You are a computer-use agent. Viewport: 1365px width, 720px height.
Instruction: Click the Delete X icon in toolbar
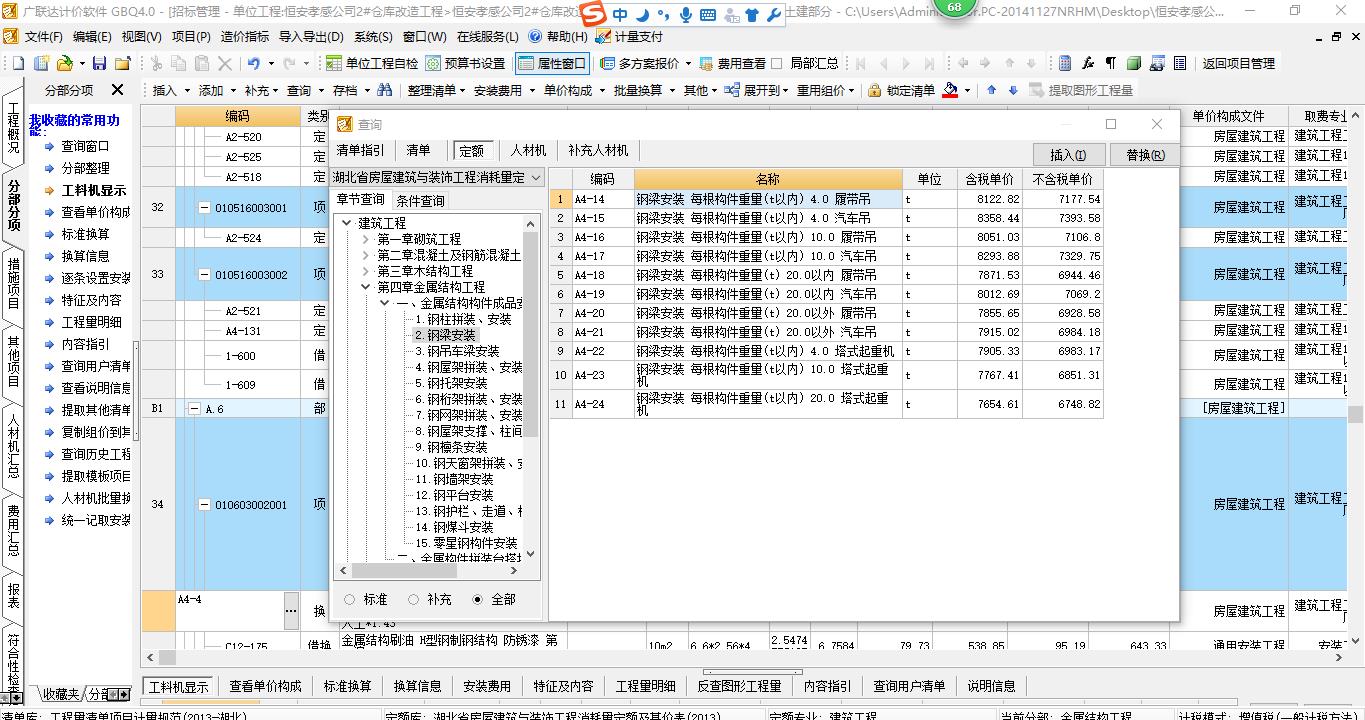pyautogui.click(x=225, y=63)
